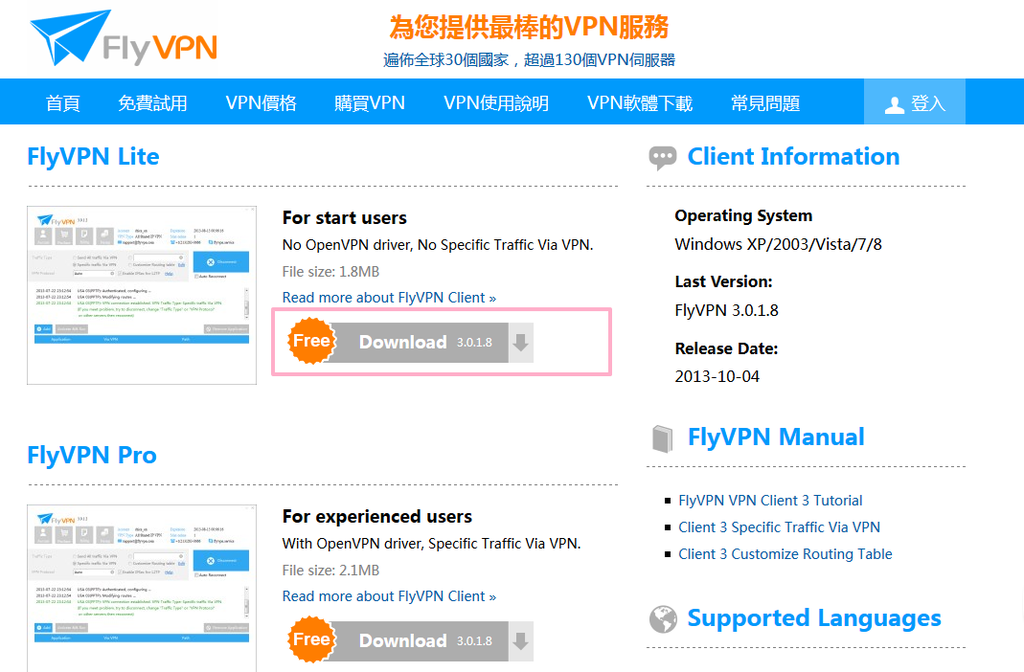Viewport: 1024px width, 672px height.
Task: Click the 'FlyVPN 3.0.1.8' version text
Action: tap(726, 311)
